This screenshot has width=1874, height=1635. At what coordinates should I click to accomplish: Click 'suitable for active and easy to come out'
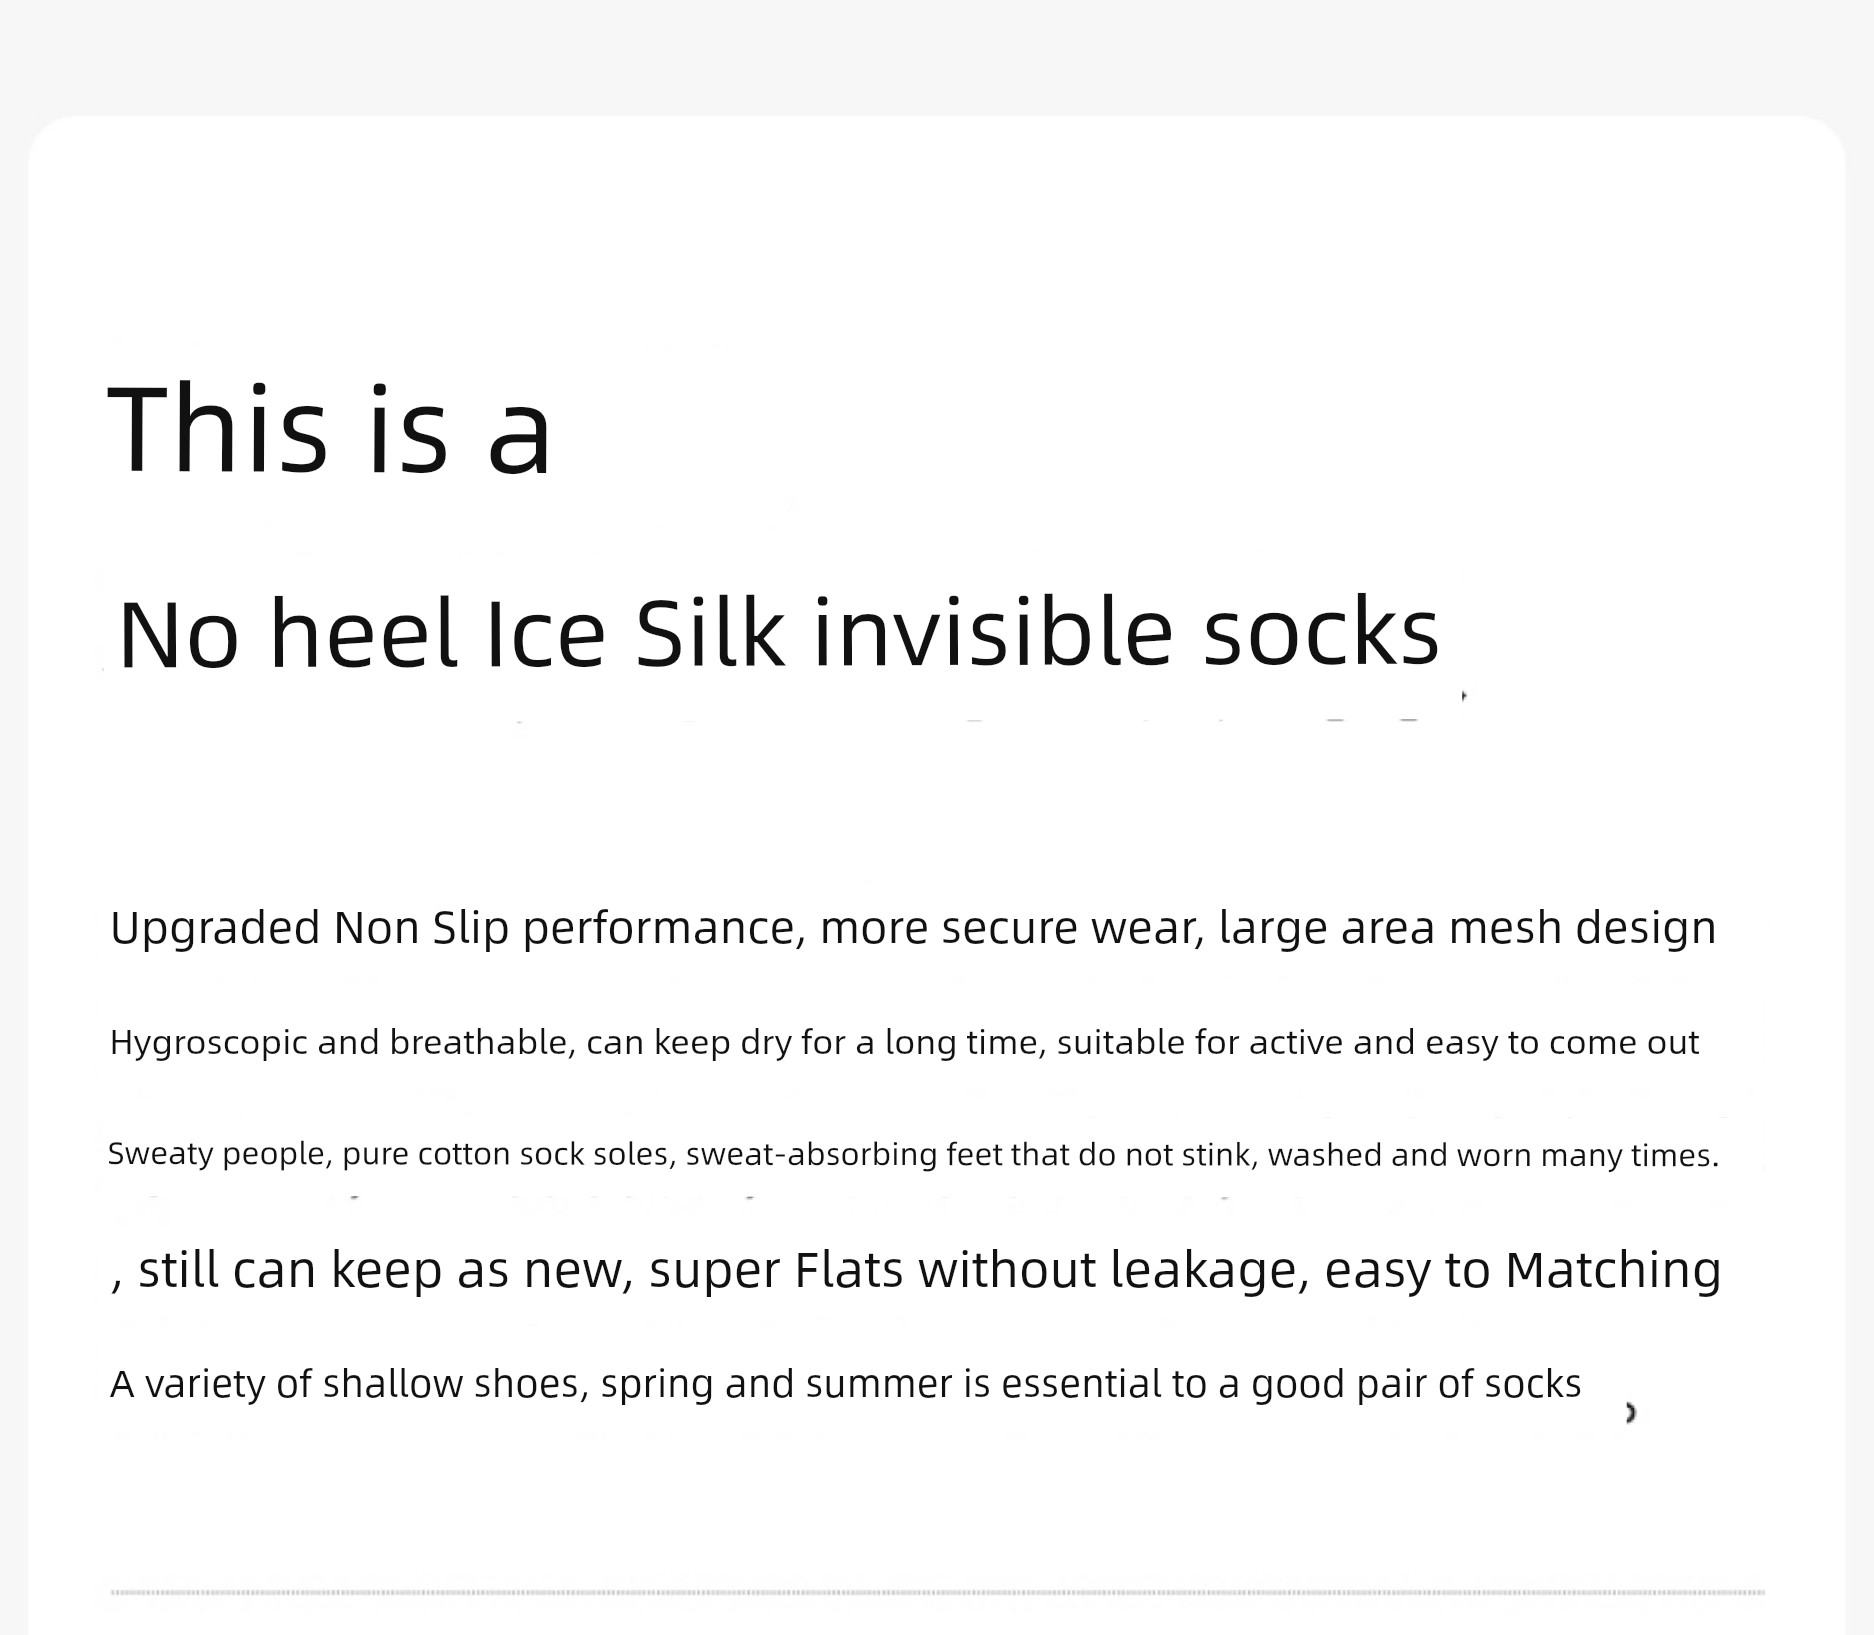tap(1377, 1043)
